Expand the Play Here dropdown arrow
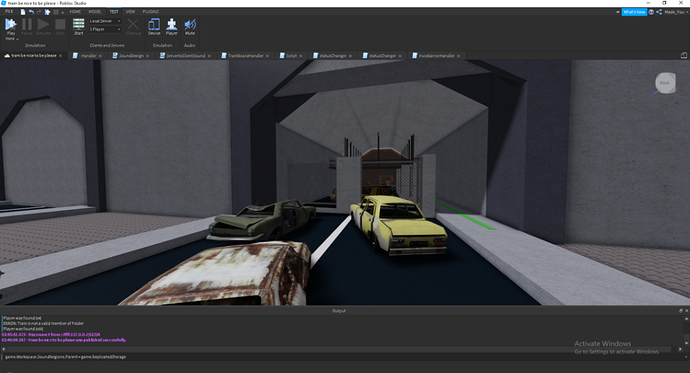 (x=17, y=39)
